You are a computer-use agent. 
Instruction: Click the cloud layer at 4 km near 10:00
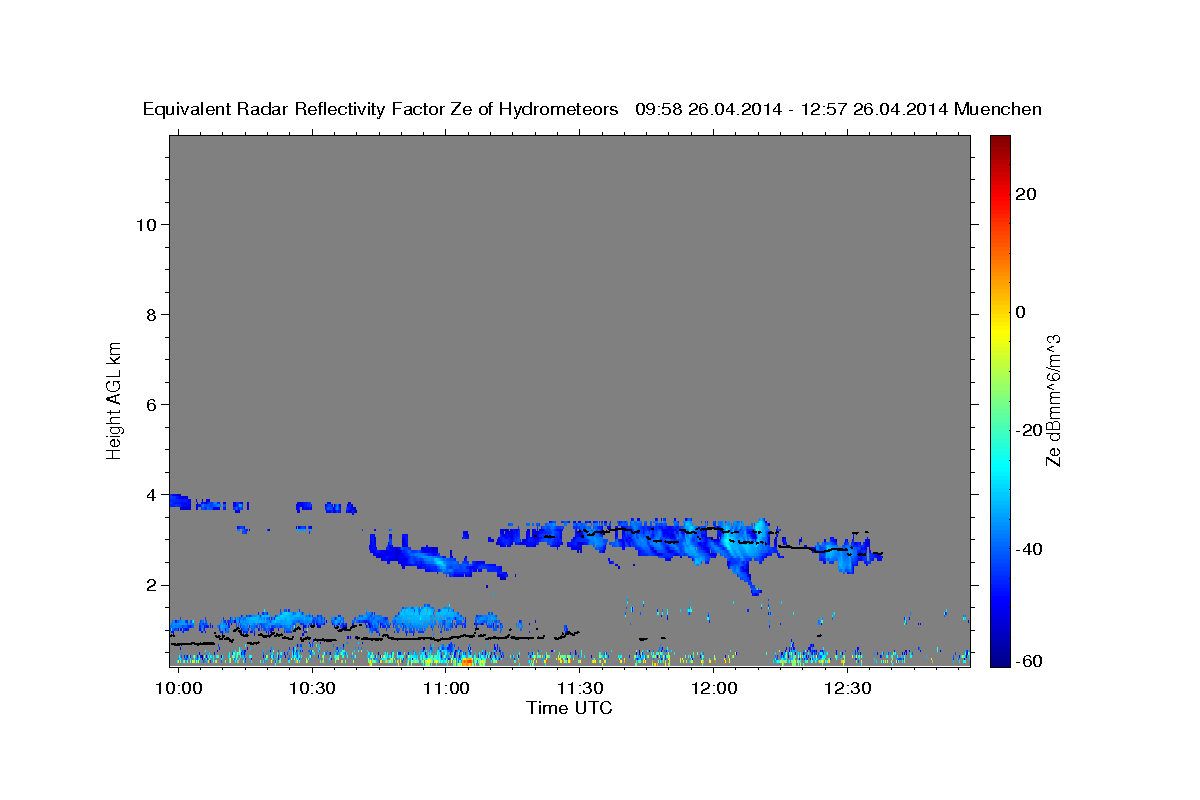click(180, 501)
